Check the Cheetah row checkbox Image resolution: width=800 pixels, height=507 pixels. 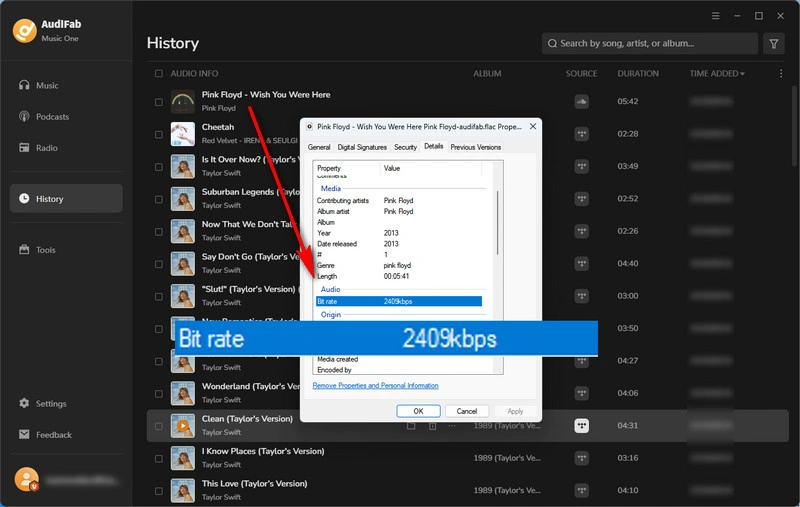click(159, 135)
